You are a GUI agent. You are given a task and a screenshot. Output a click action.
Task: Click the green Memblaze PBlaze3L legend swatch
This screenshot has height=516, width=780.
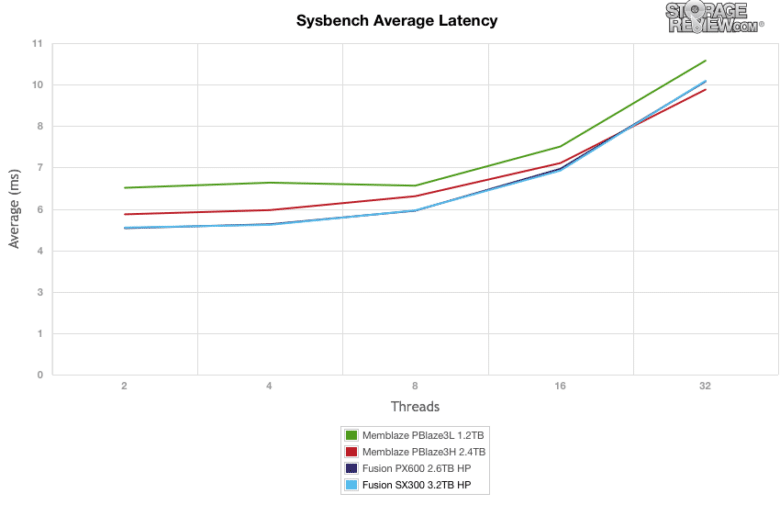tap(351, 435)
